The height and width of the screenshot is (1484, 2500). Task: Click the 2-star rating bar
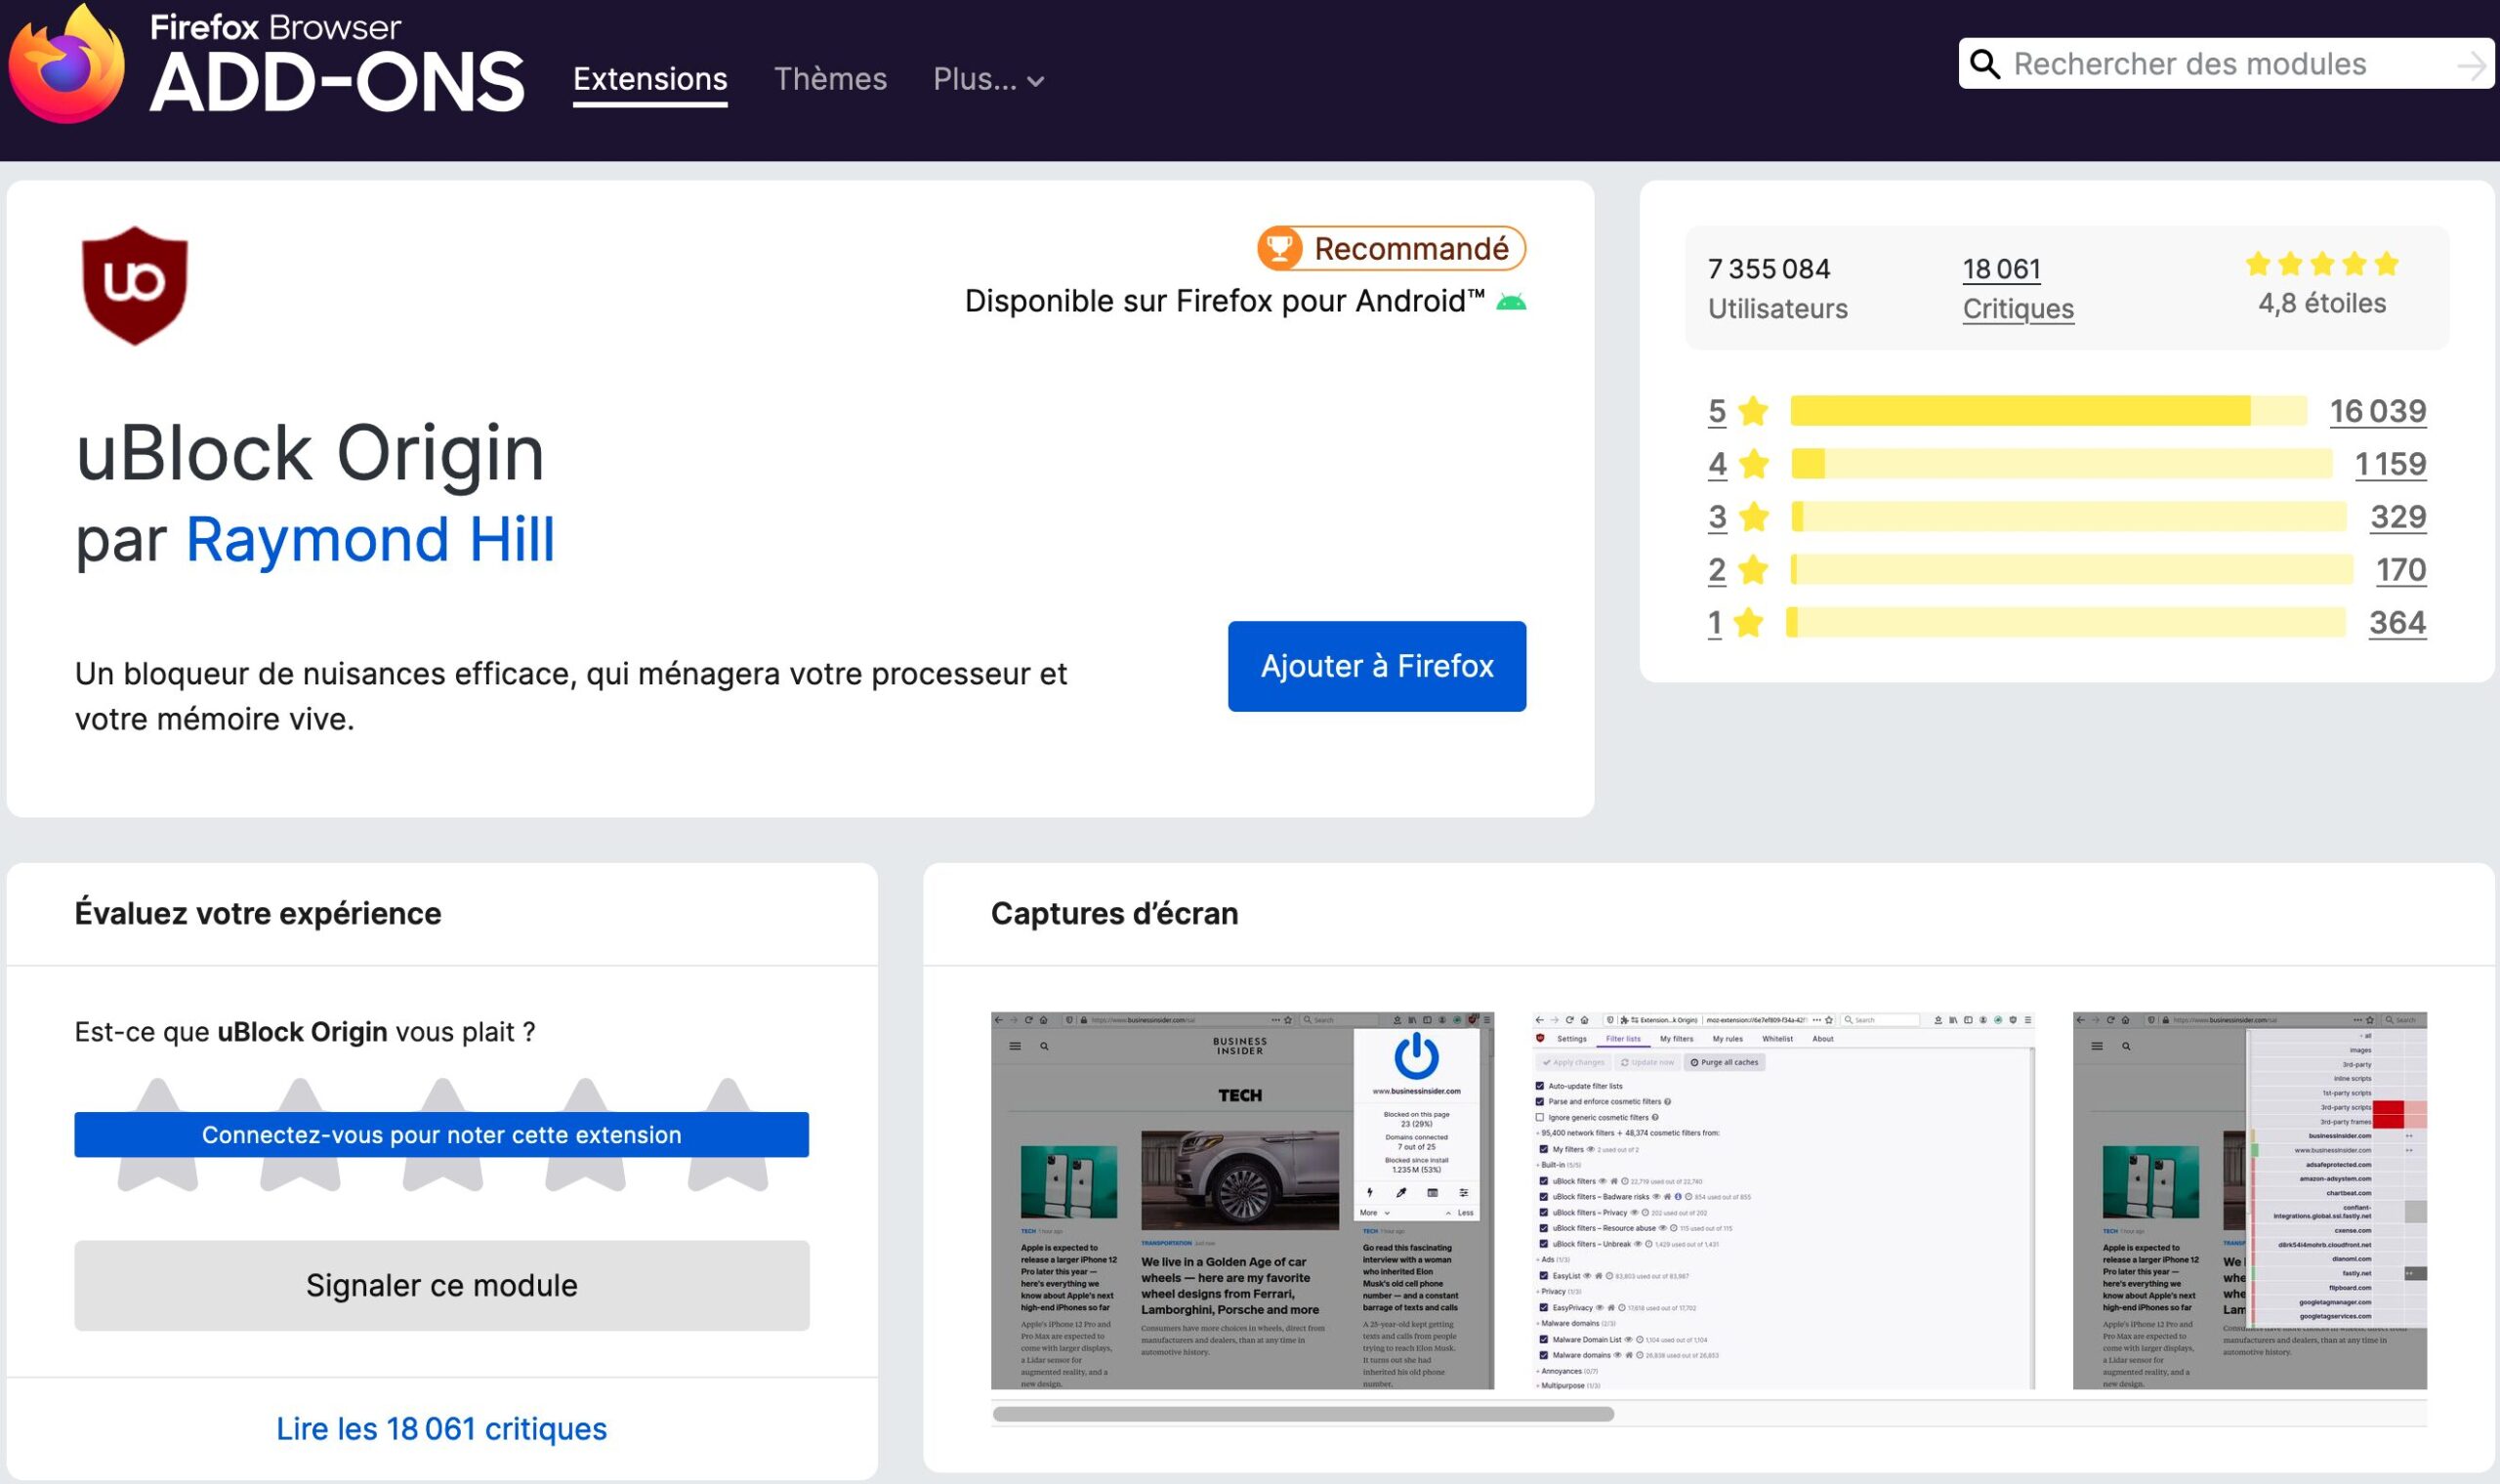pyautogui.click(x=2072, y=570)
